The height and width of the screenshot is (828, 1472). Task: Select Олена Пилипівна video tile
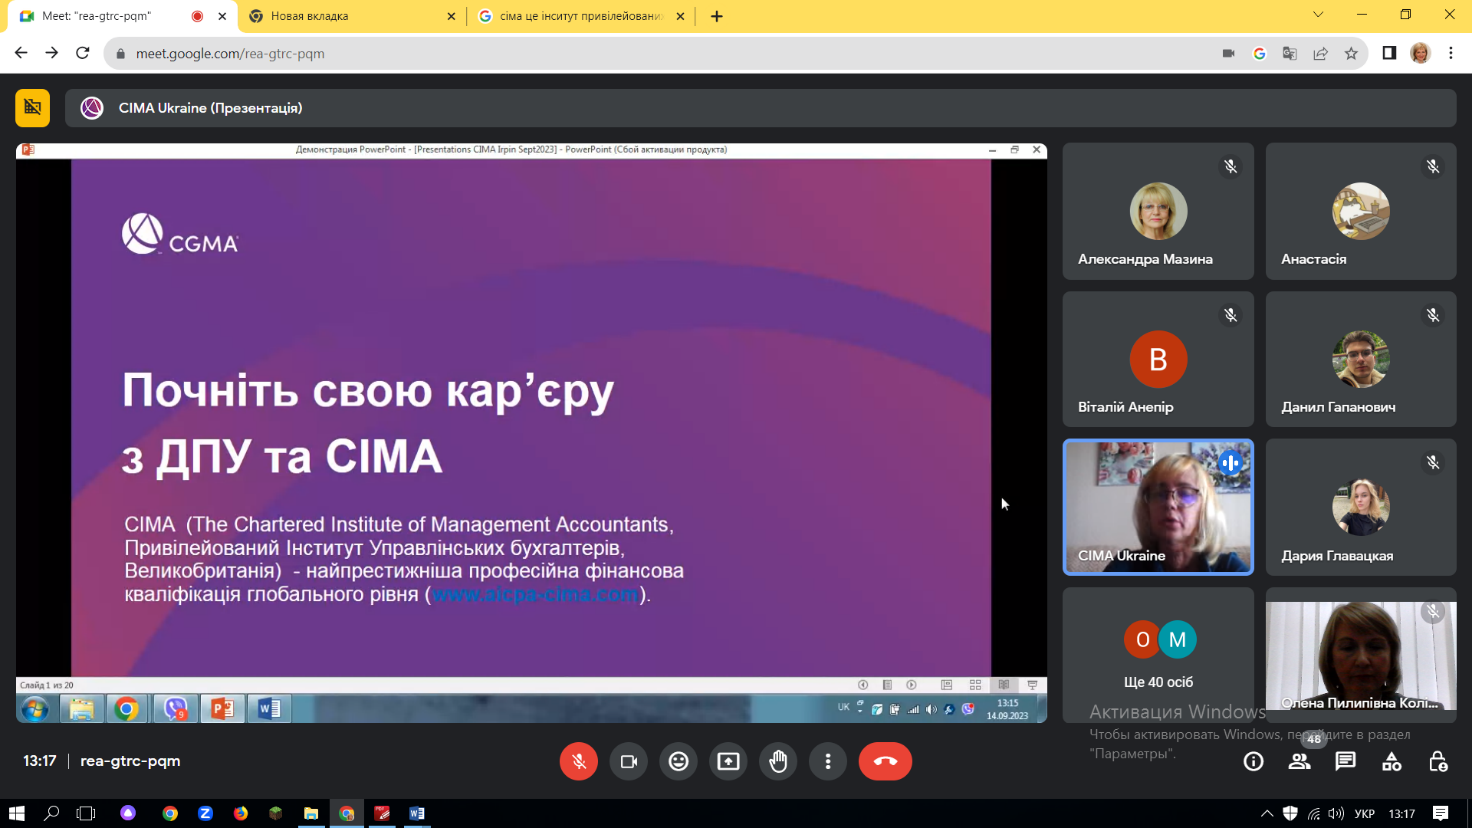(1361, 655)
